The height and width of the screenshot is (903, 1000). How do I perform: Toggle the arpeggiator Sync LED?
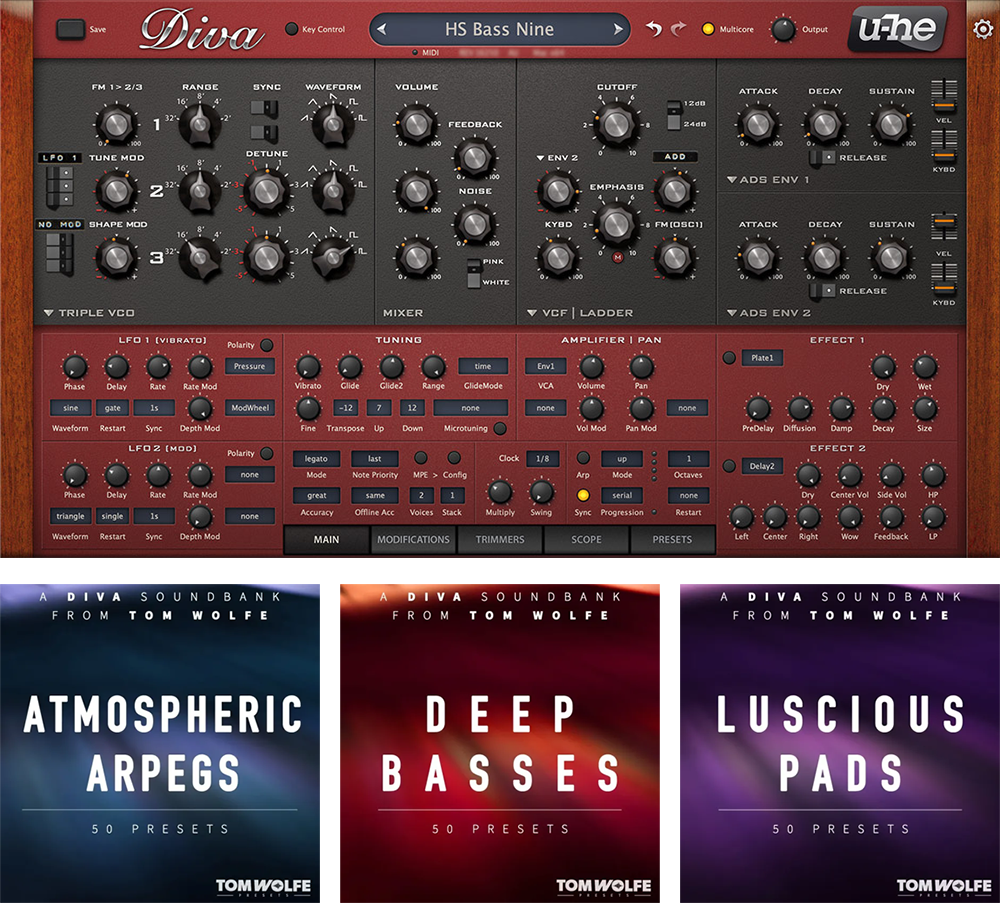tap(582, 496)
